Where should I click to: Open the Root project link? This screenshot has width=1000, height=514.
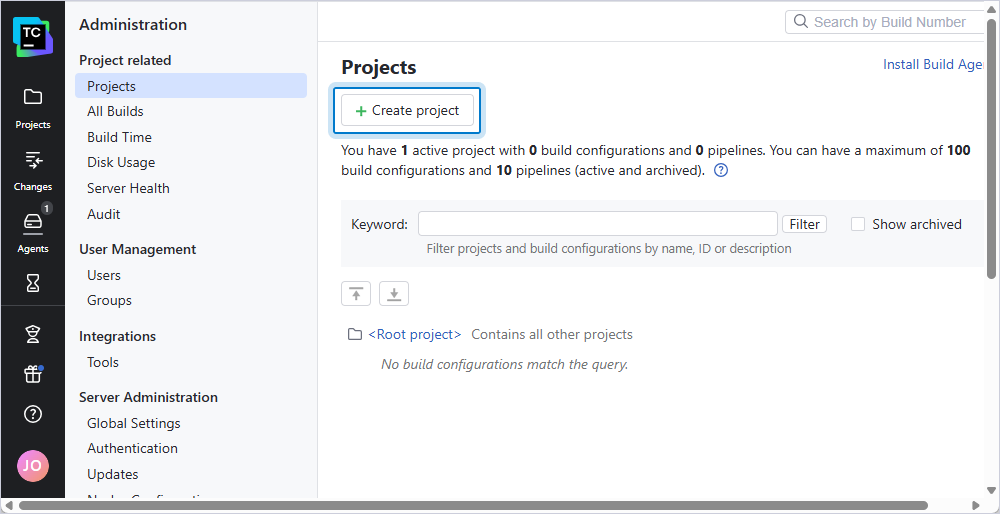pos(415,334)
